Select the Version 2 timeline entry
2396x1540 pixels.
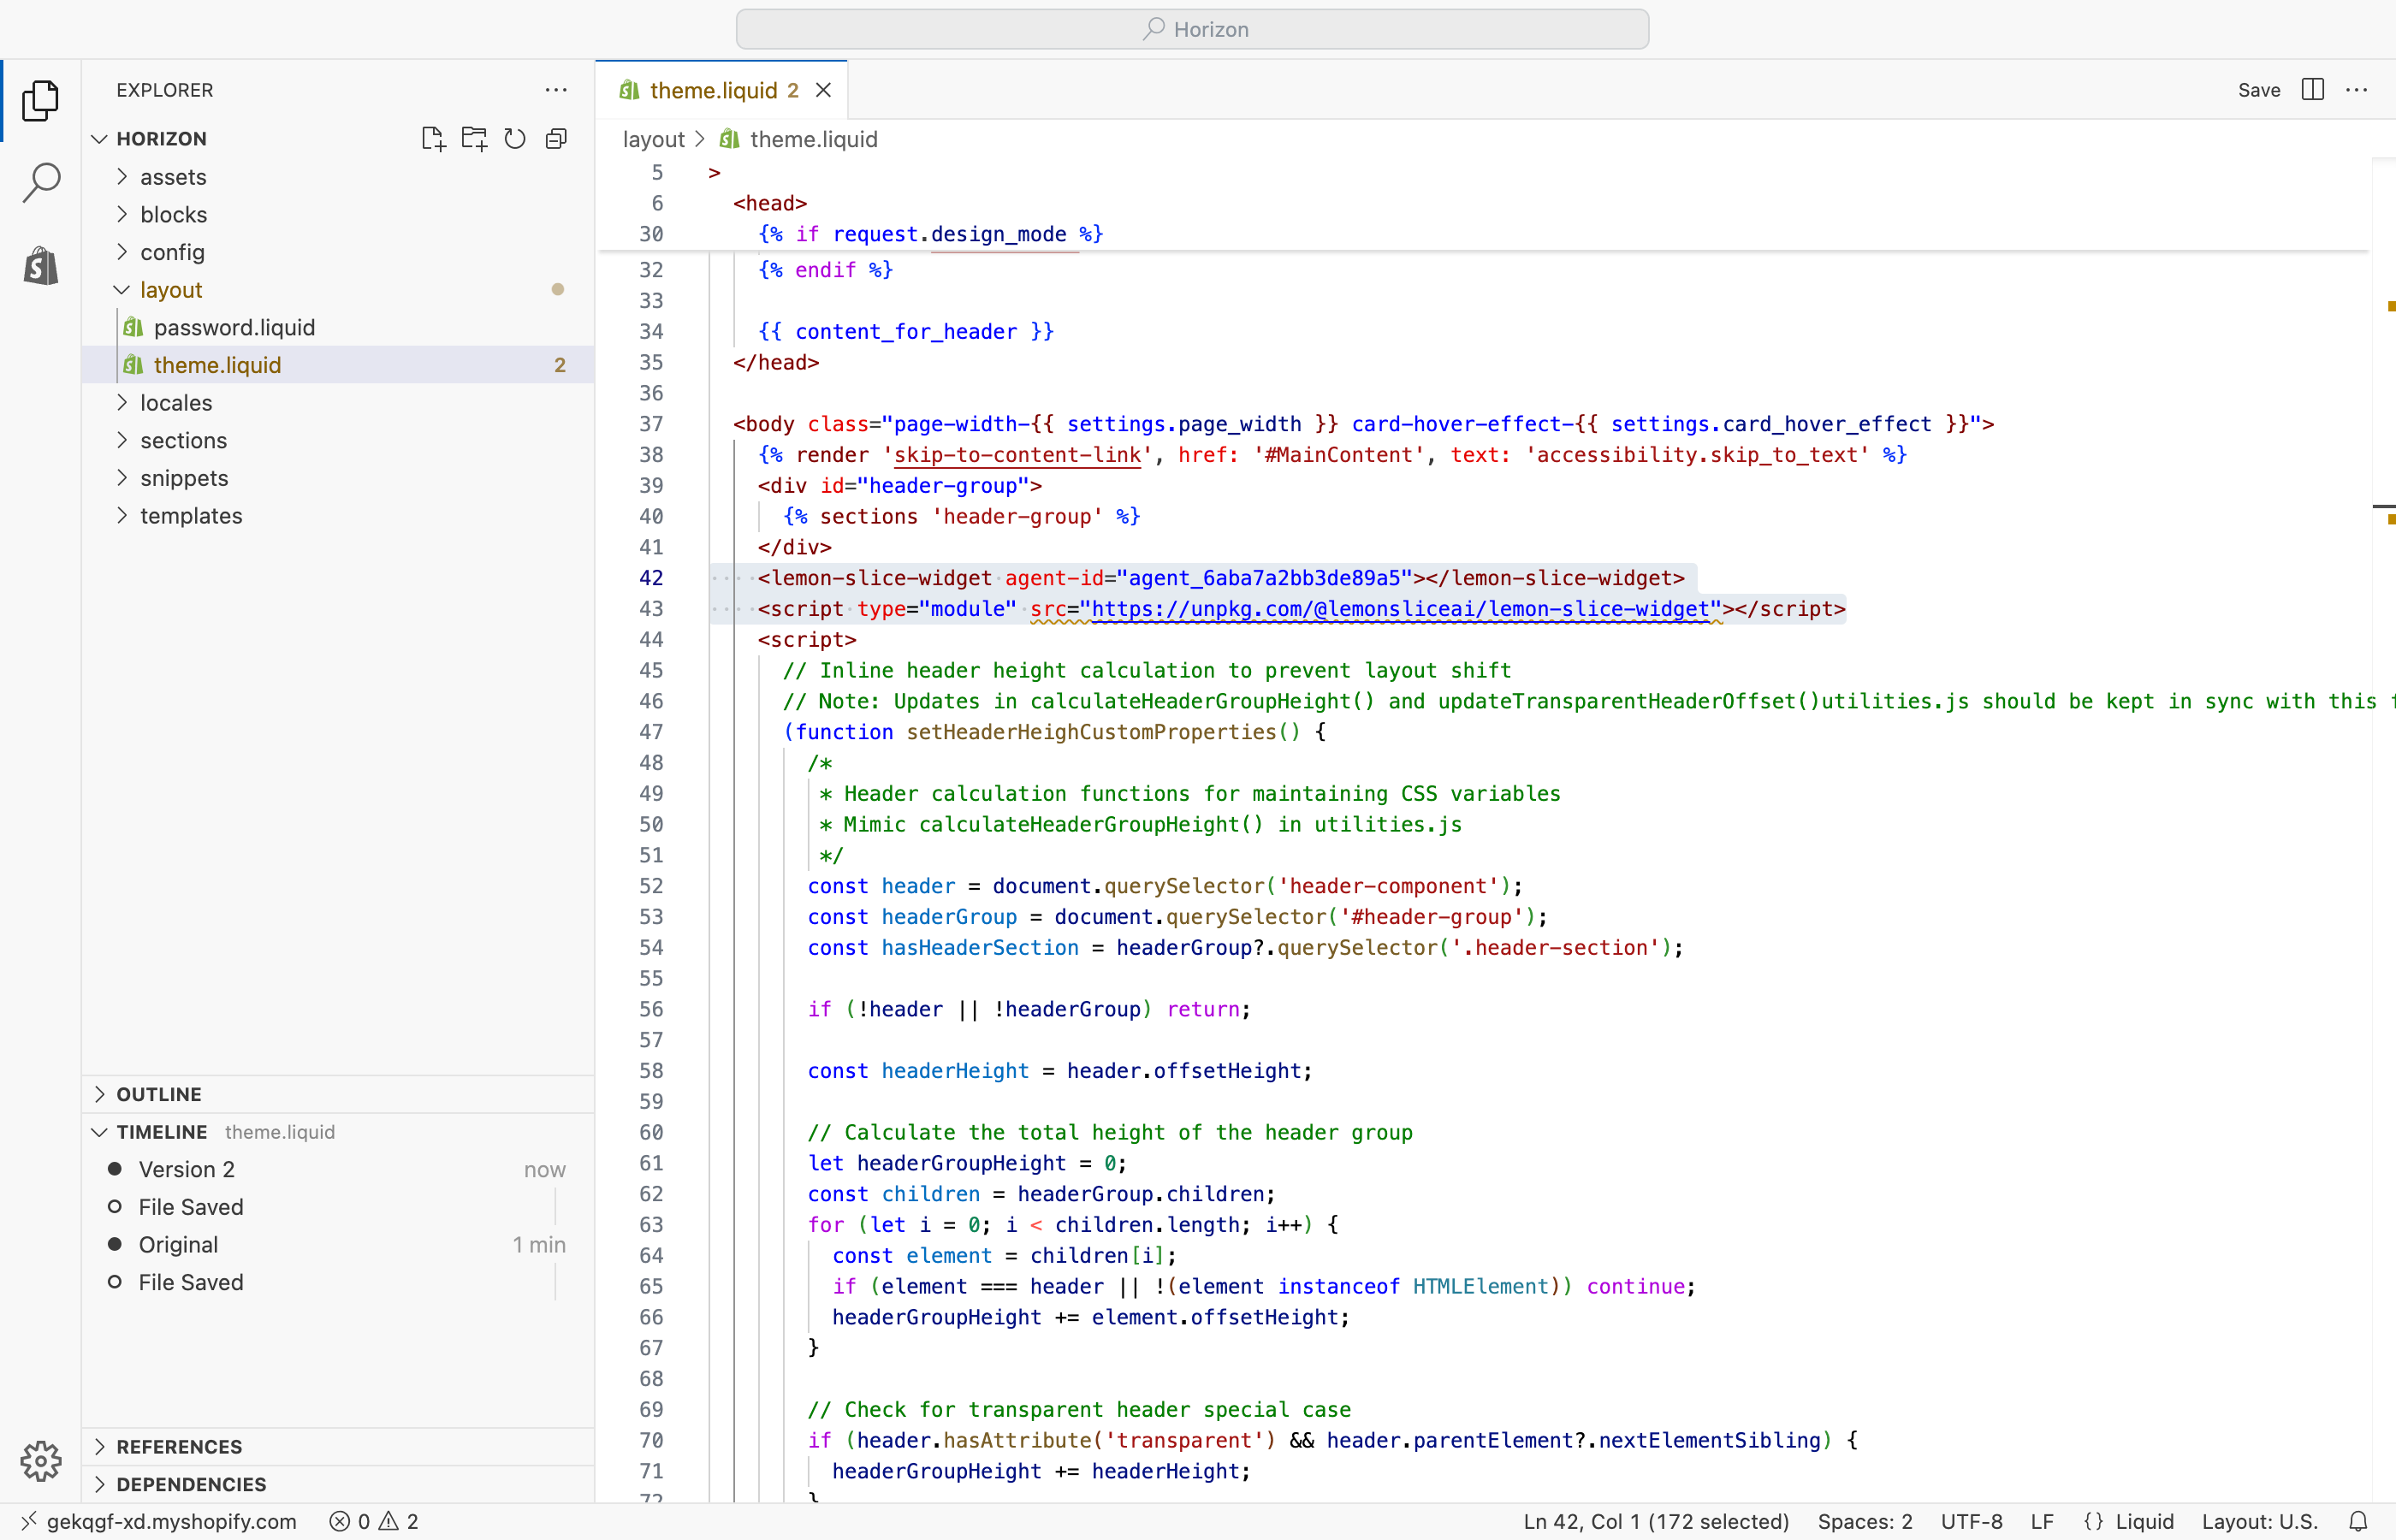pyautogui.click(x=187, y=1169)
